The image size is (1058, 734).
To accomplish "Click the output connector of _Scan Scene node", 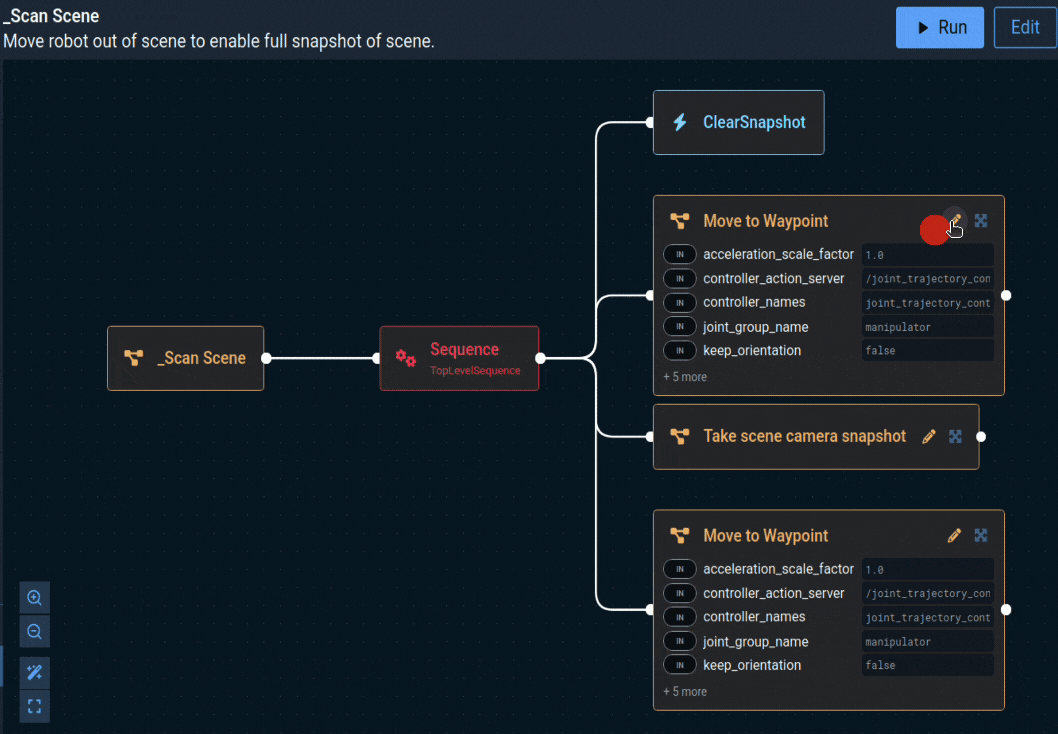I will point(267,358).
